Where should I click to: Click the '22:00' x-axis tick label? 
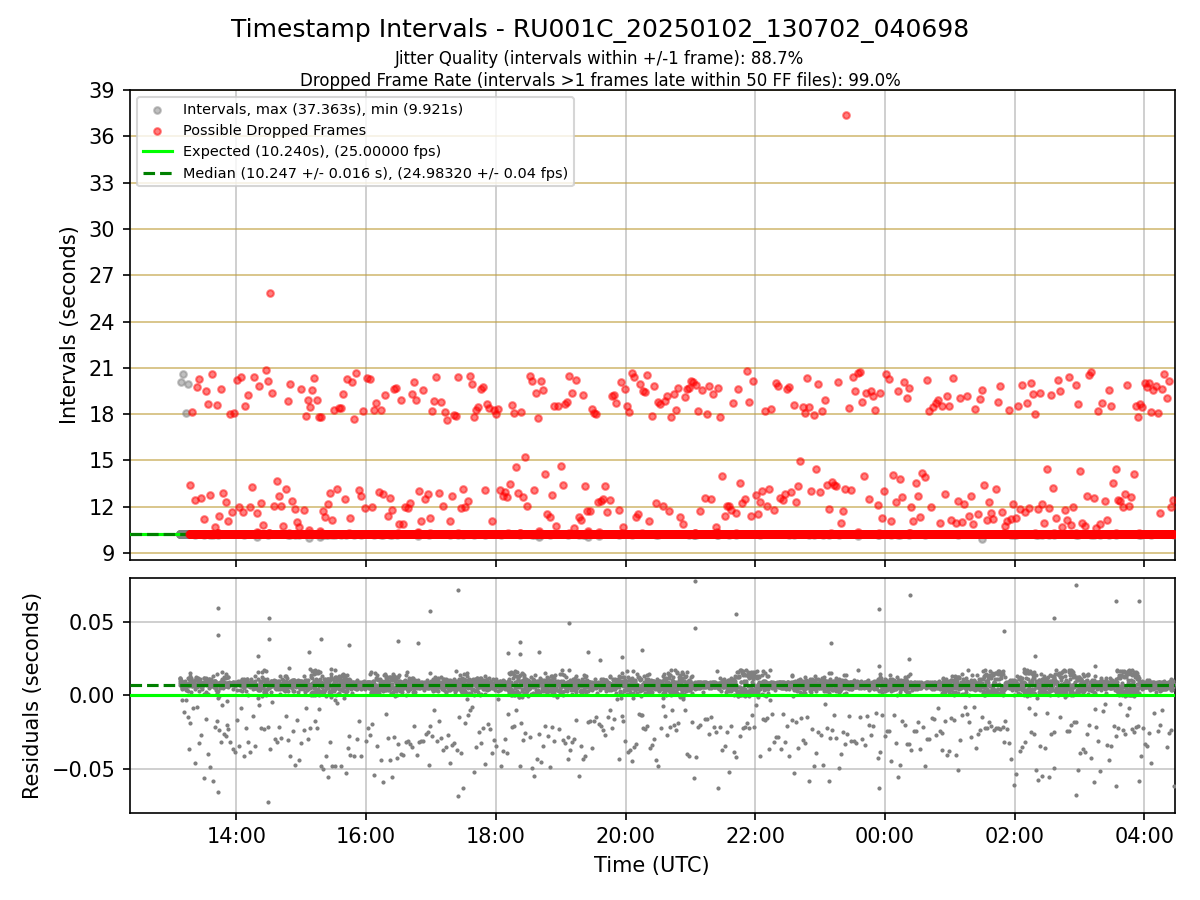756,834
